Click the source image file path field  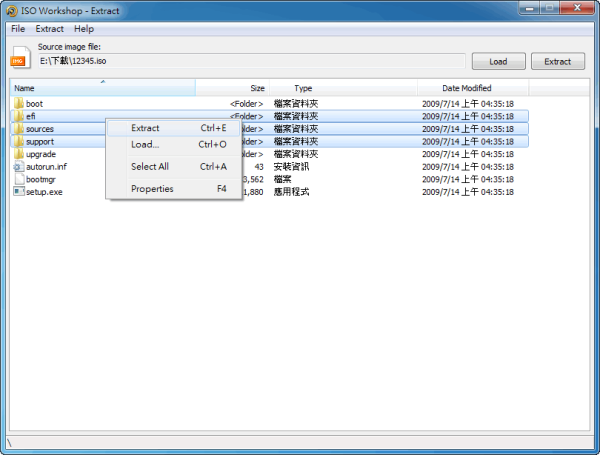click(250, 61)
